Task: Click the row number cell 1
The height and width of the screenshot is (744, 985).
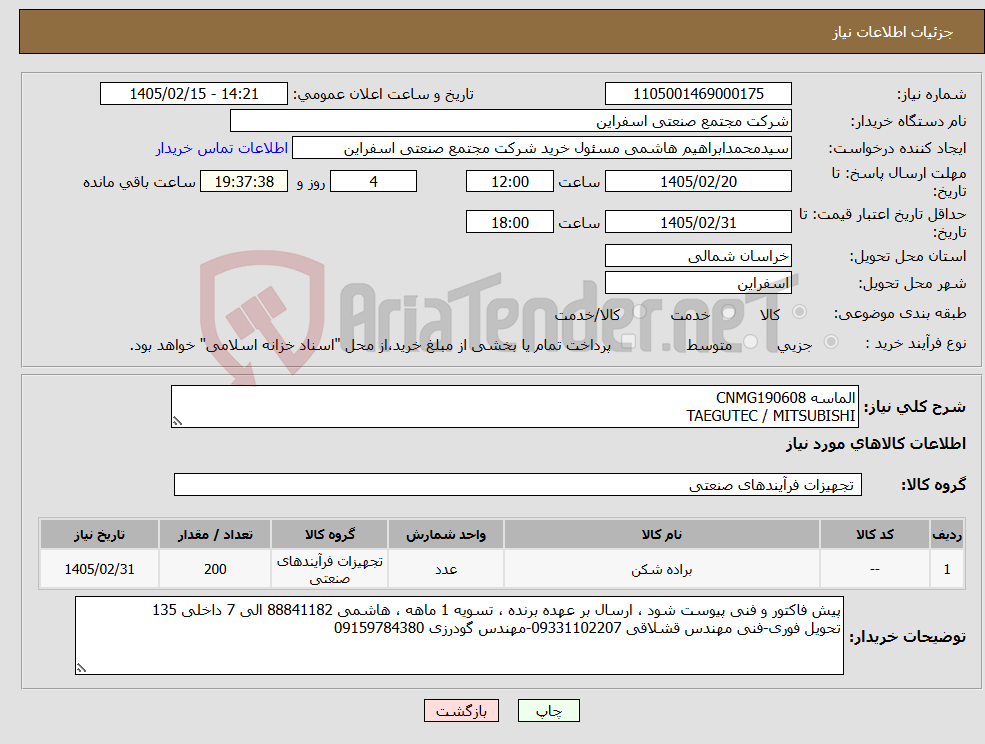Action: (x=947, y=569)
